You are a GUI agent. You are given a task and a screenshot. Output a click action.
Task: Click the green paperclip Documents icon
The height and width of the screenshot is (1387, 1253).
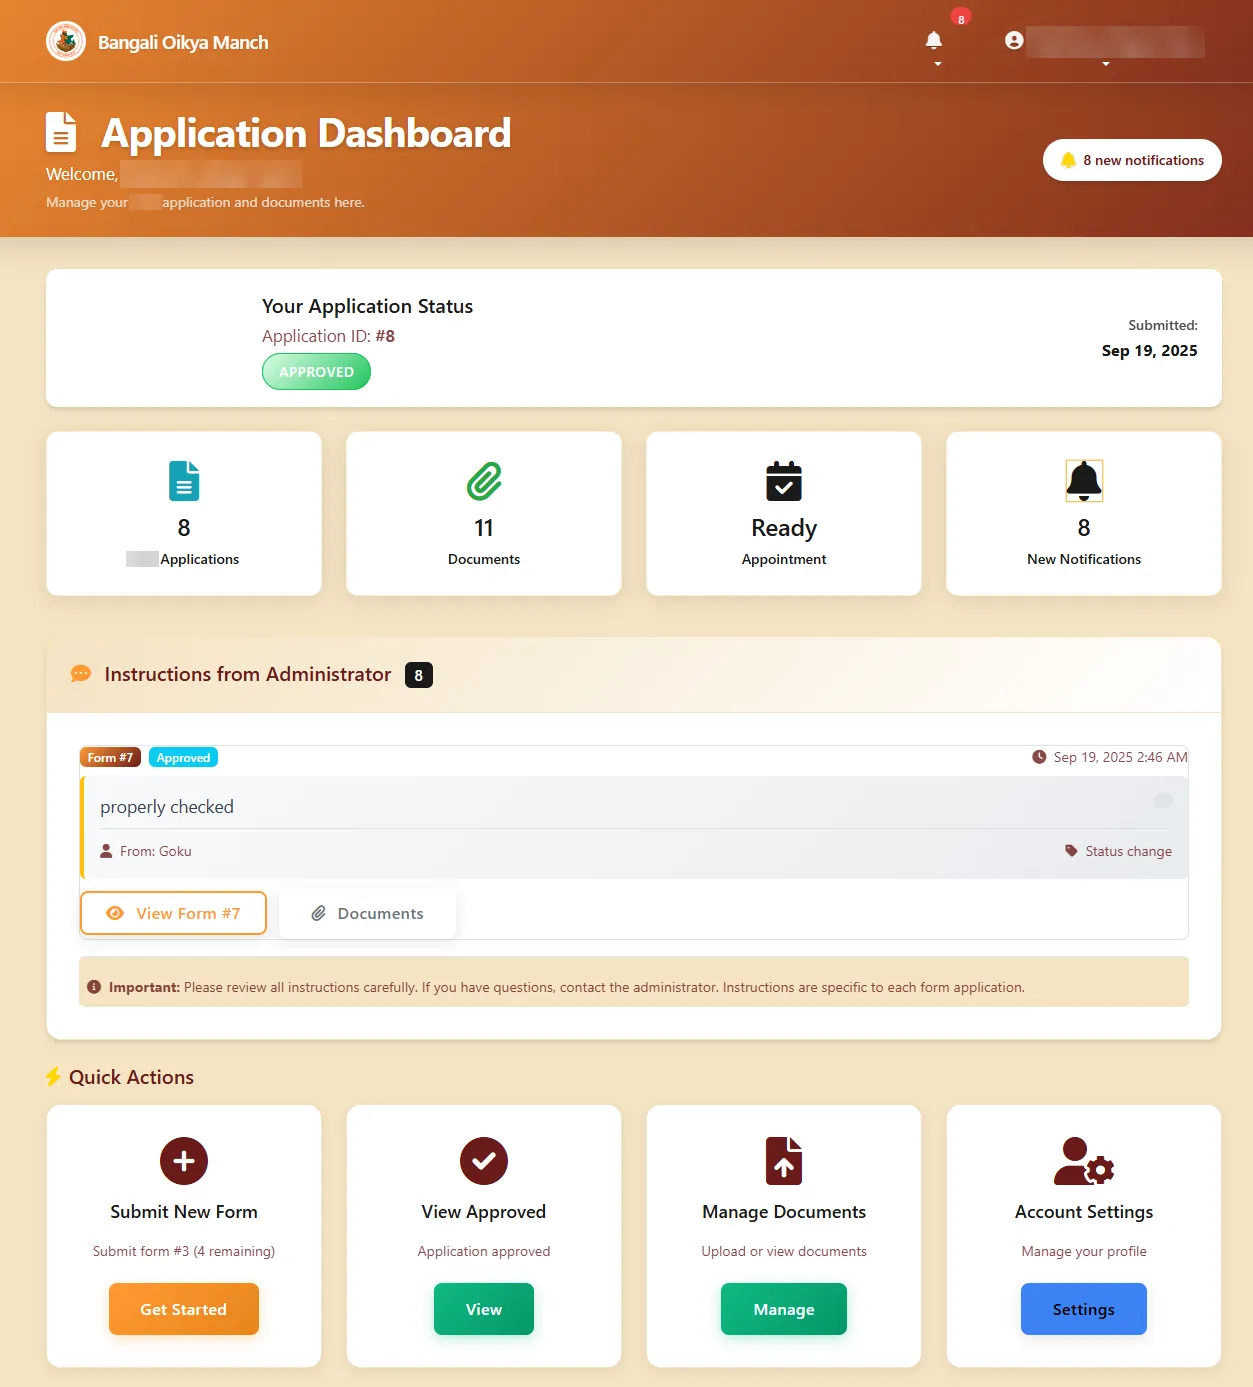point(484,481)
